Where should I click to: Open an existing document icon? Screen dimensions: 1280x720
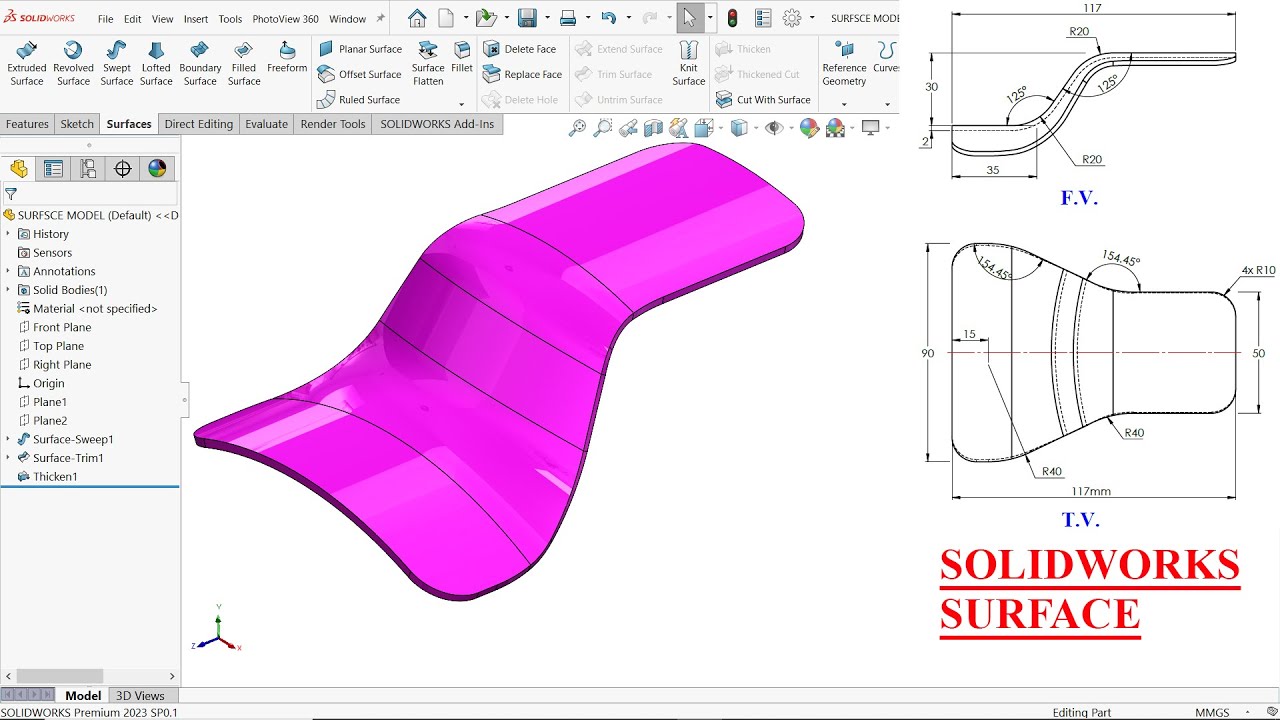point(486,18)
